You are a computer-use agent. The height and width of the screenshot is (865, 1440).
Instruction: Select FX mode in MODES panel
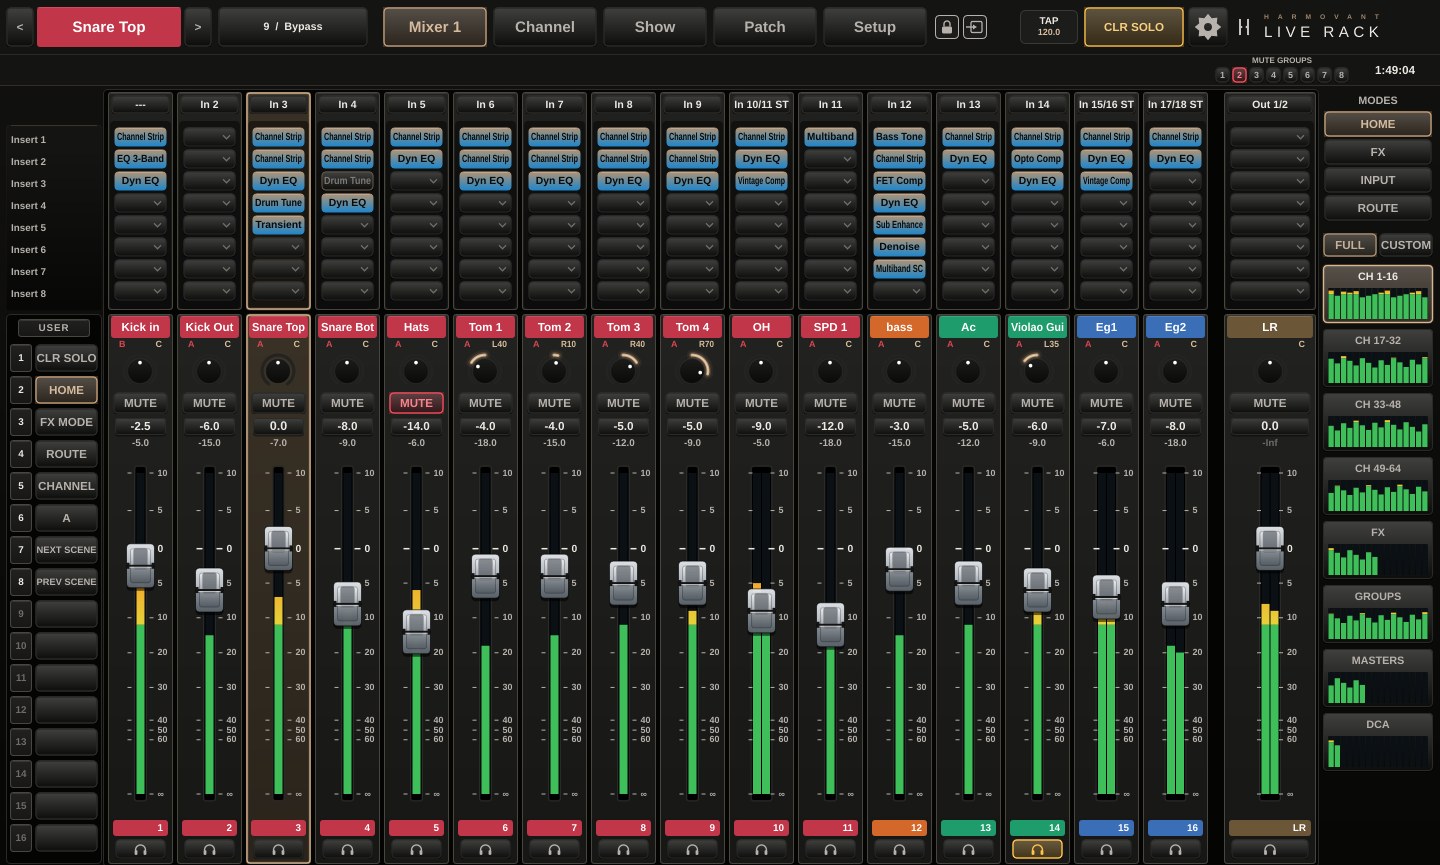click(1378, 152)
